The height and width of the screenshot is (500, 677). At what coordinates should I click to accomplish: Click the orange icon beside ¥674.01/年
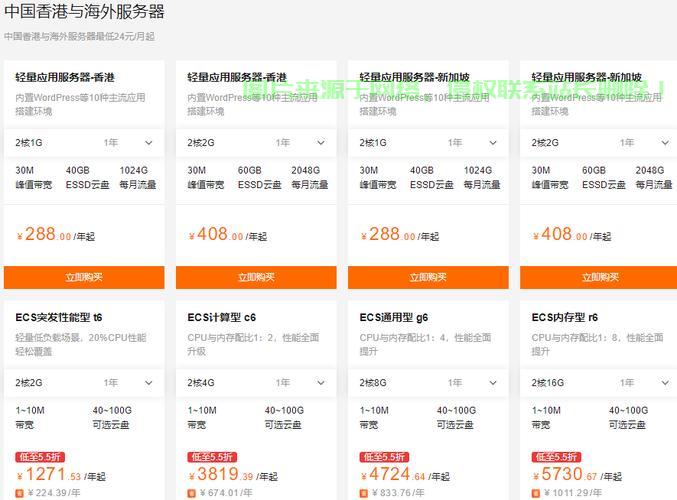192,493
